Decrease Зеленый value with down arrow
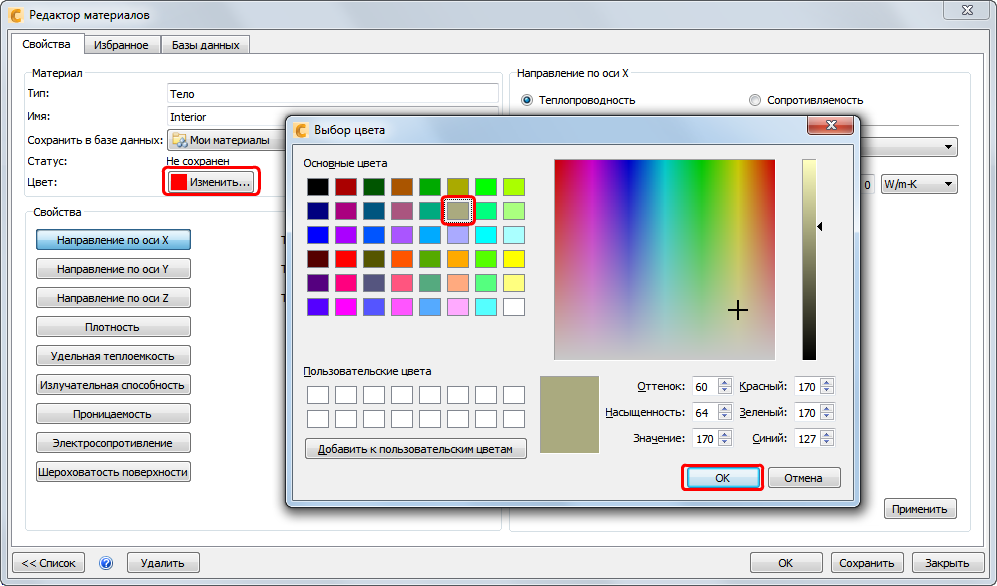Screen dimensions: 997x586 827,416
